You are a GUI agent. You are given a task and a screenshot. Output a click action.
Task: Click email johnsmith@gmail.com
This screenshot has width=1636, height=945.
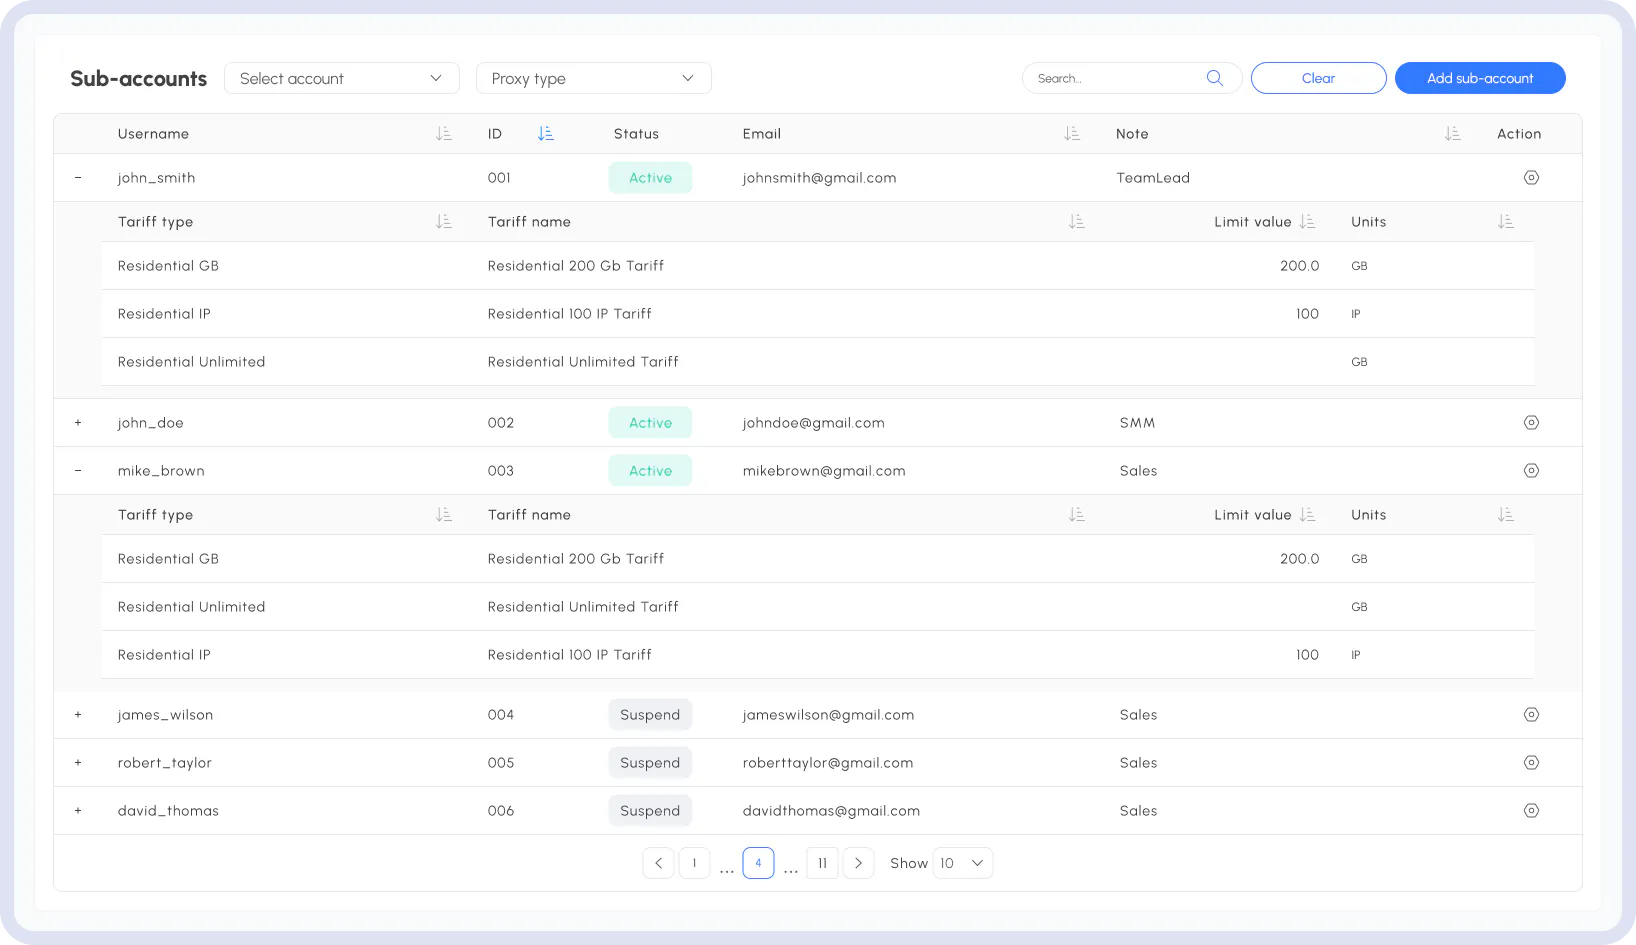click(x=820, y=178)
